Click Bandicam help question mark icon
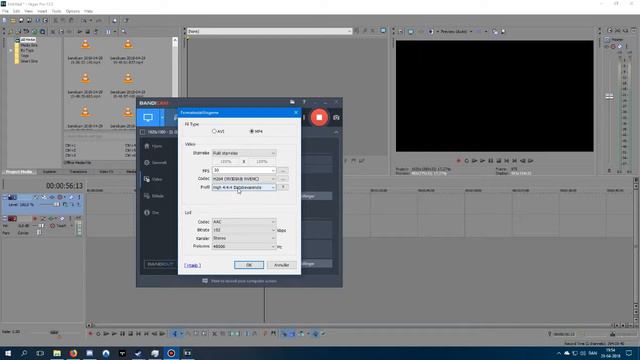This screenshot has height=360, width=640. click(x=304, y=102)
